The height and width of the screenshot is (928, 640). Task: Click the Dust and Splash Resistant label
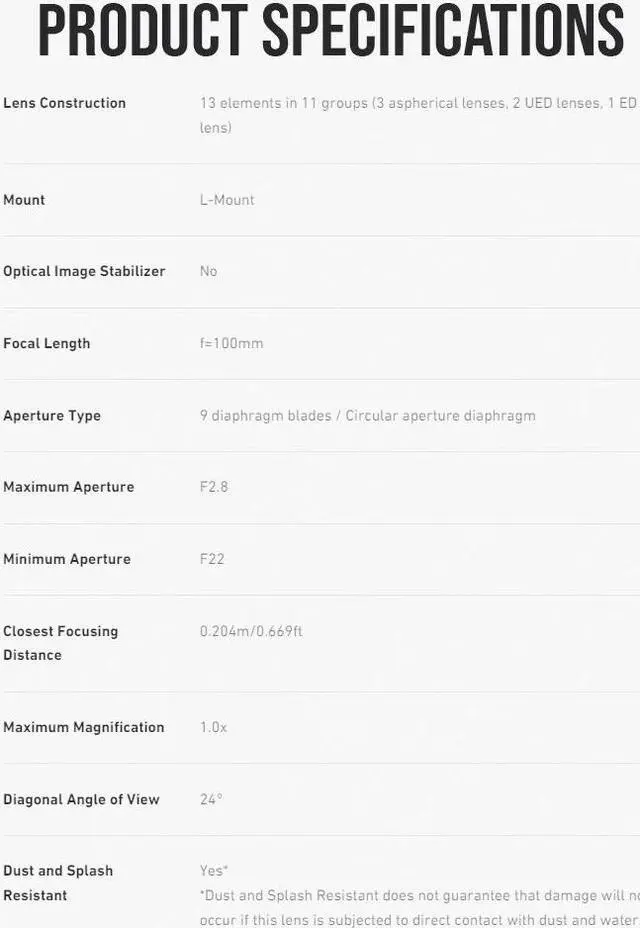[58, 883]
